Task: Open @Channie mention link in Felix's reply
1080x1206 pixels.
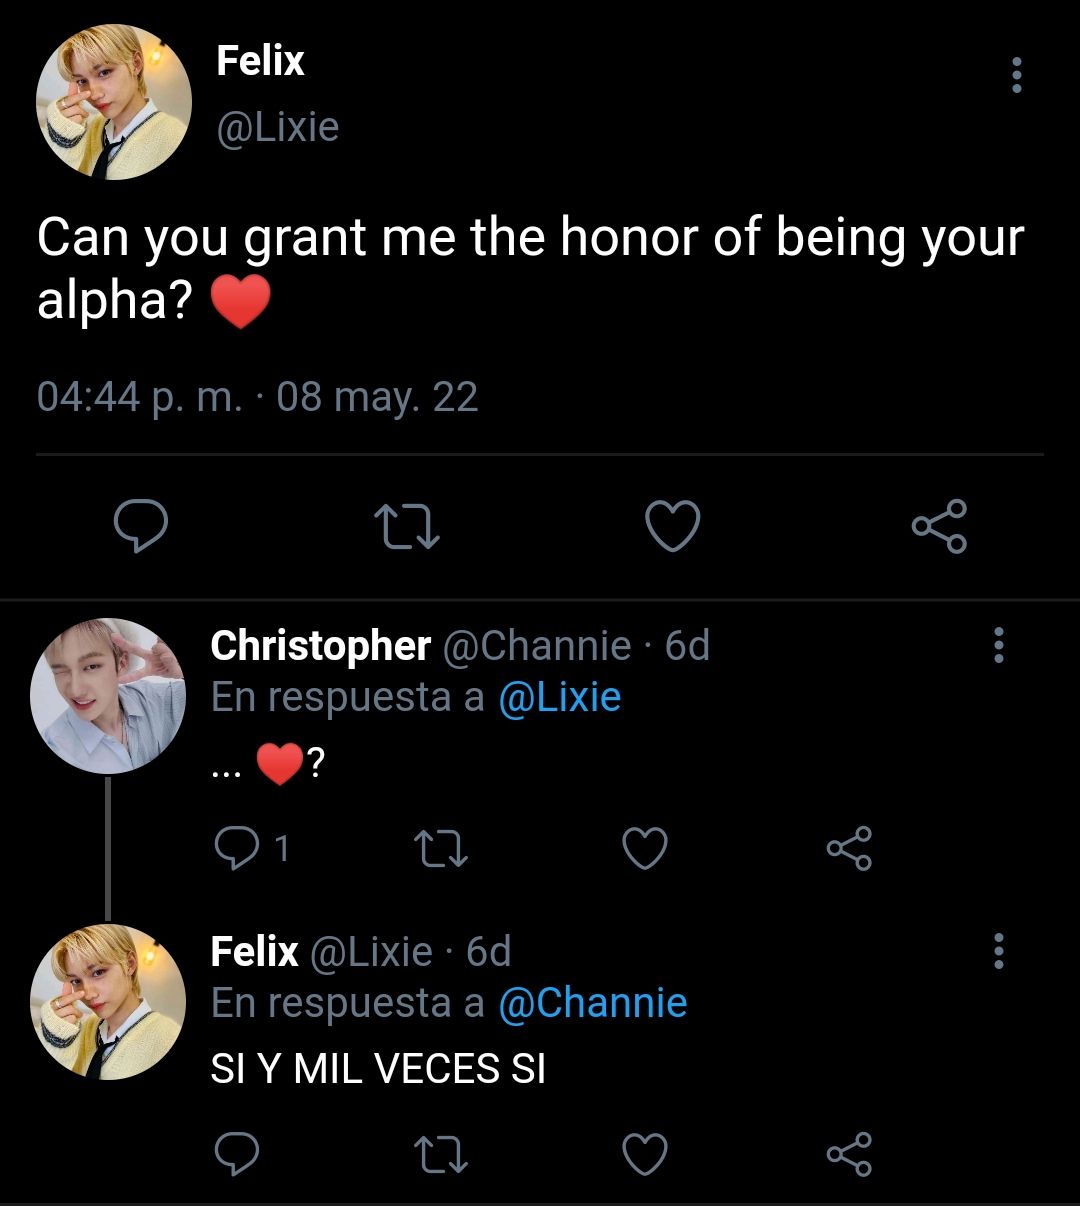Action: 592,1003
